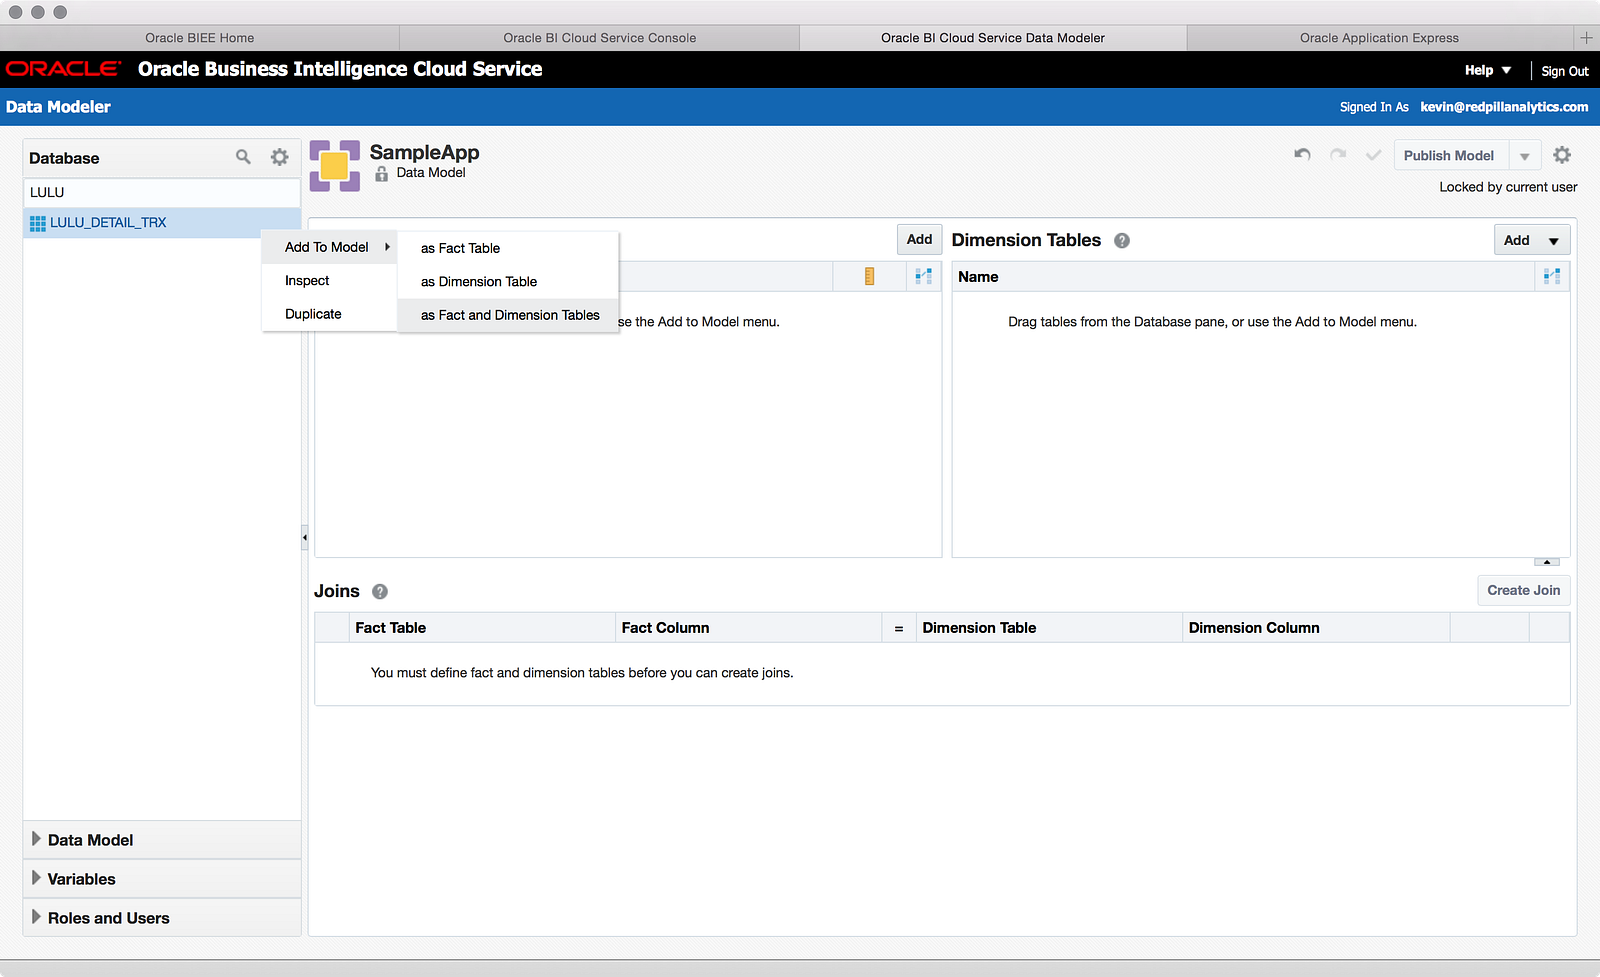Expand the Data Model section
The height and width of the screenshot is (977, 1600).
(x=37, y=839)
